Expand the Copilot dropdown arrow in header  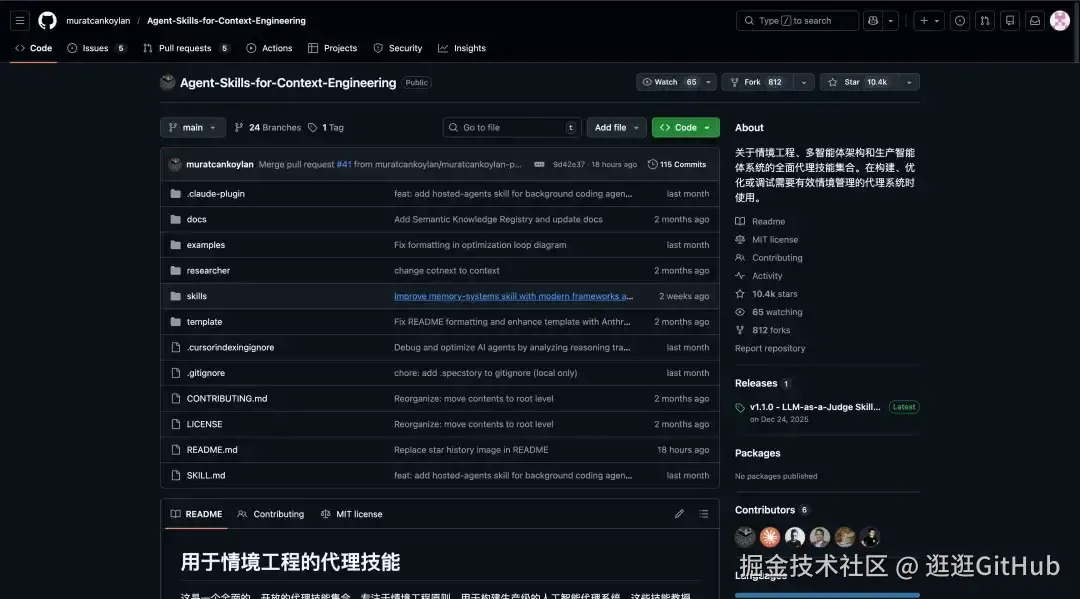click(x=891, y=21)
